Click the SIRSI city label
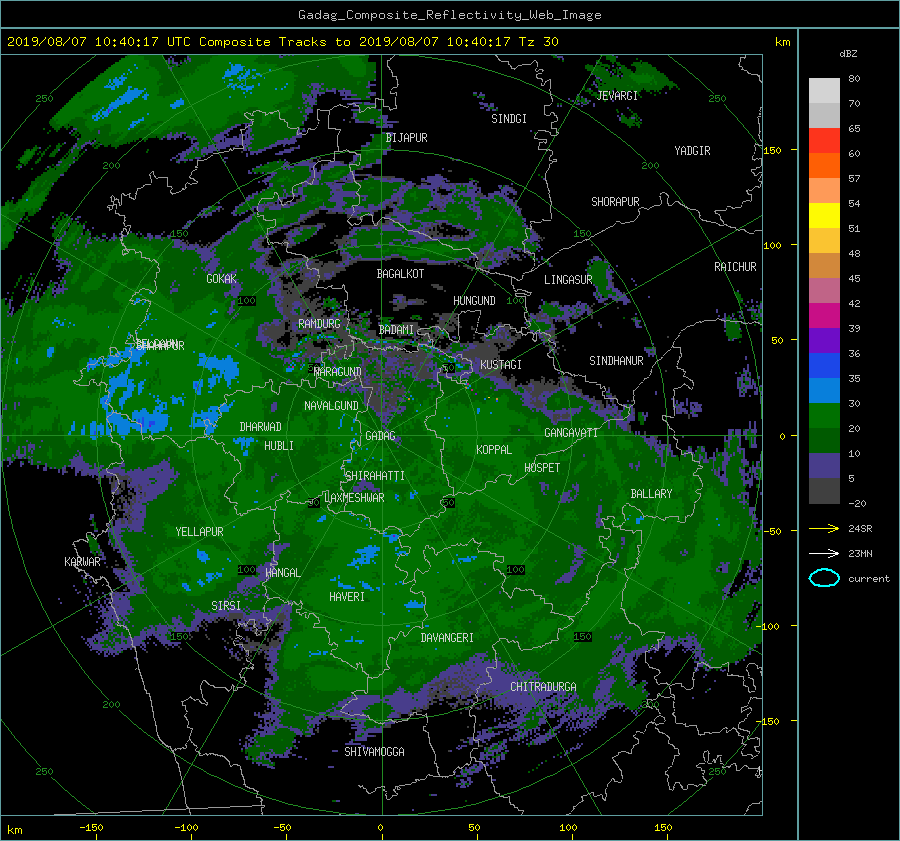The height and width of the screenshot is (841, 900). (226, 606)
